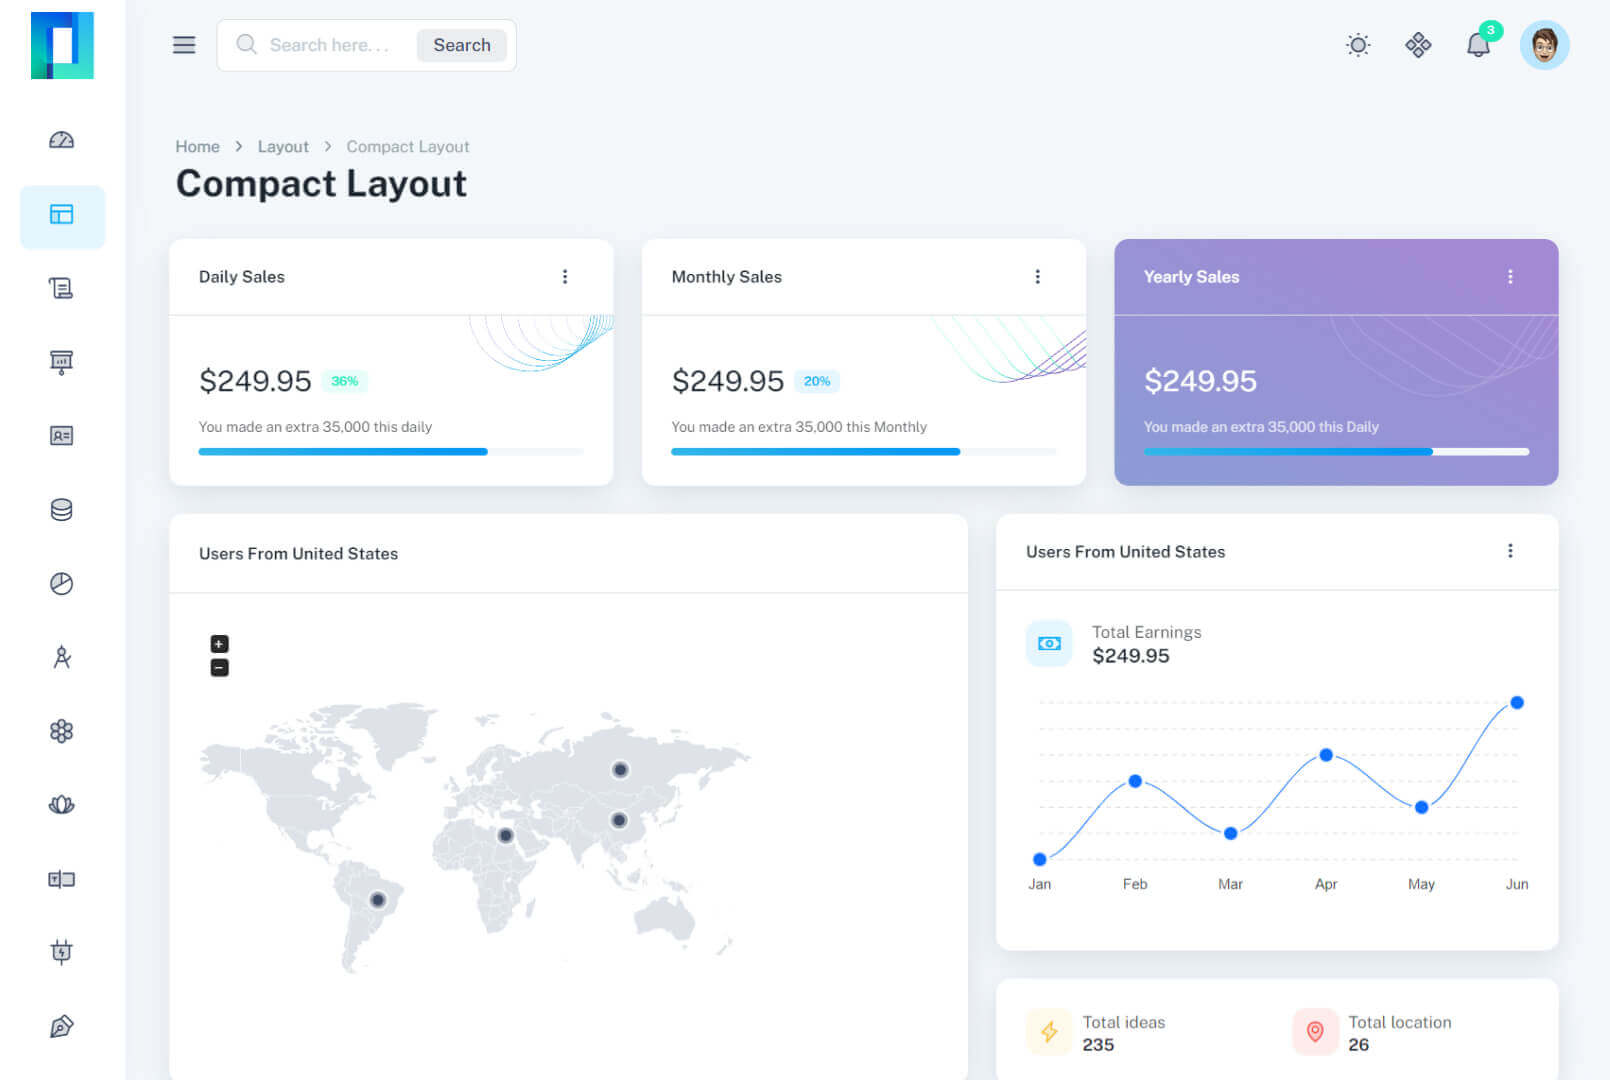Click the plug icon in sidebar
1610x1080 pixels.
coord(61,952)
